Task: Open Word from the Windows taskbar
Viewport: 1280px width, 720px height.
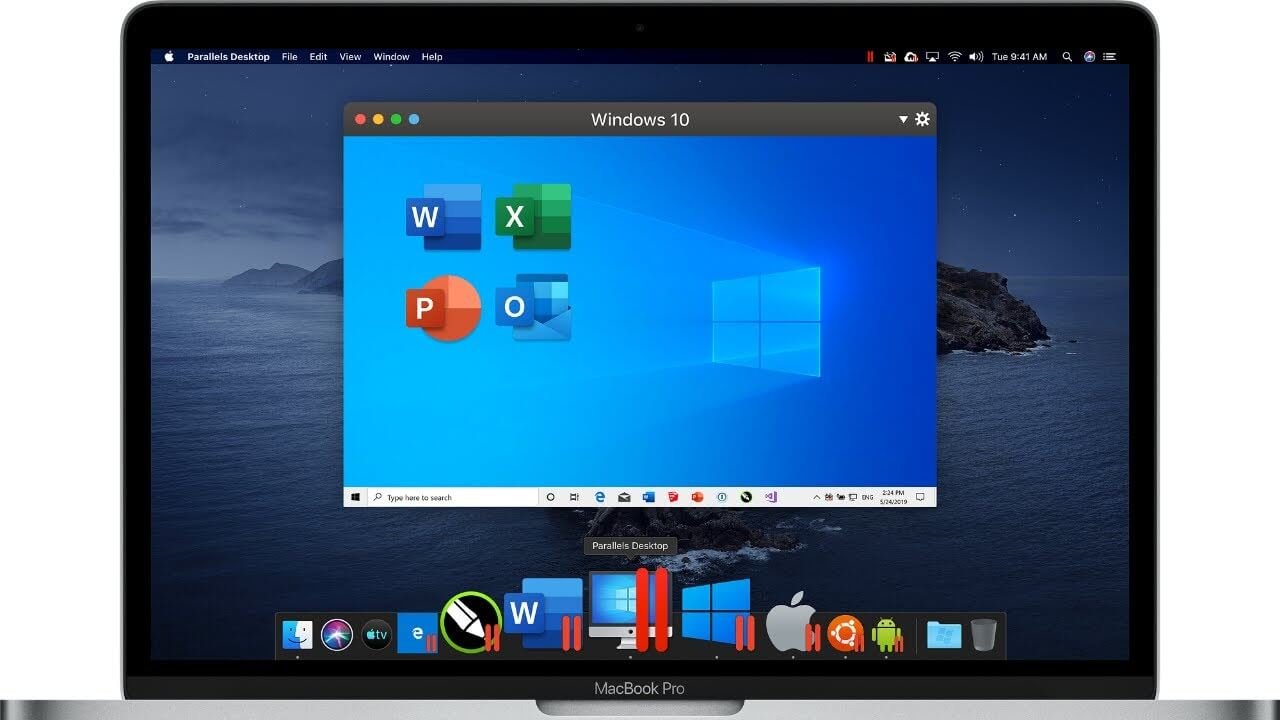Action: point(648,497)
